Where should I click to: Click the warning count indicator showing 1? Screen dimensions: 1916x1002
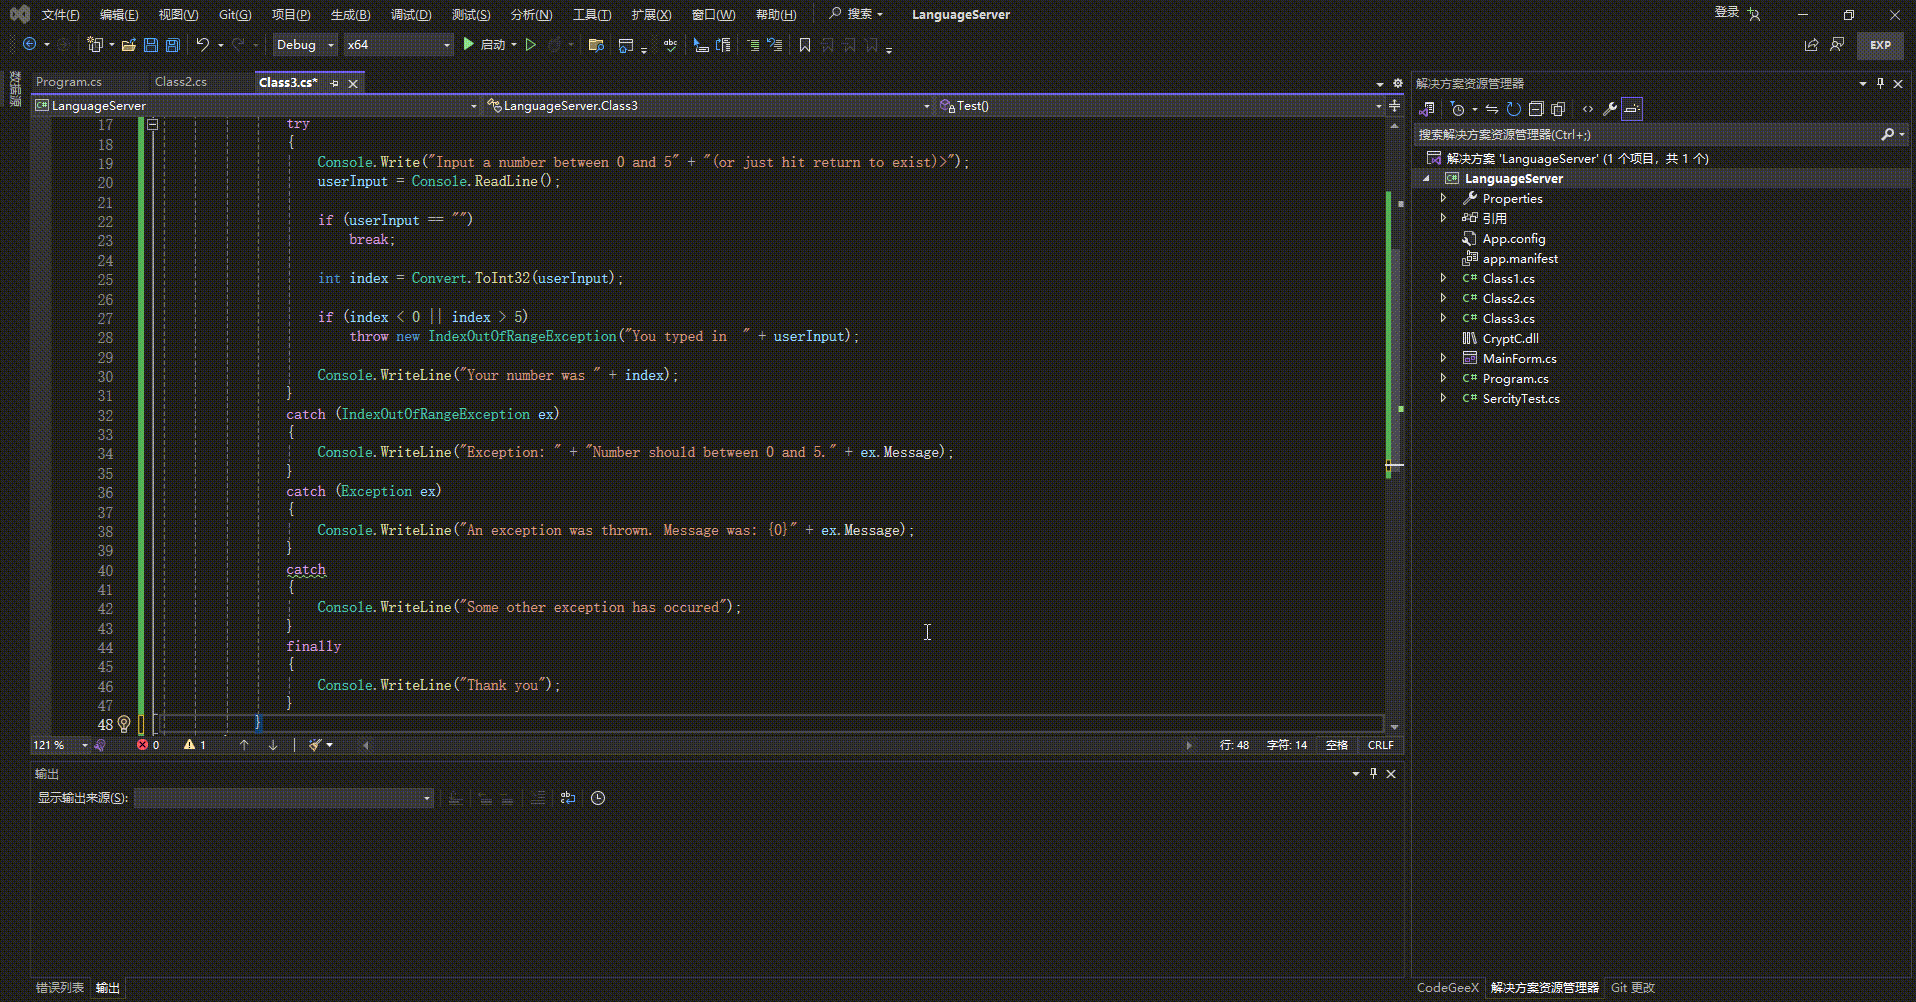pos(195,745)
